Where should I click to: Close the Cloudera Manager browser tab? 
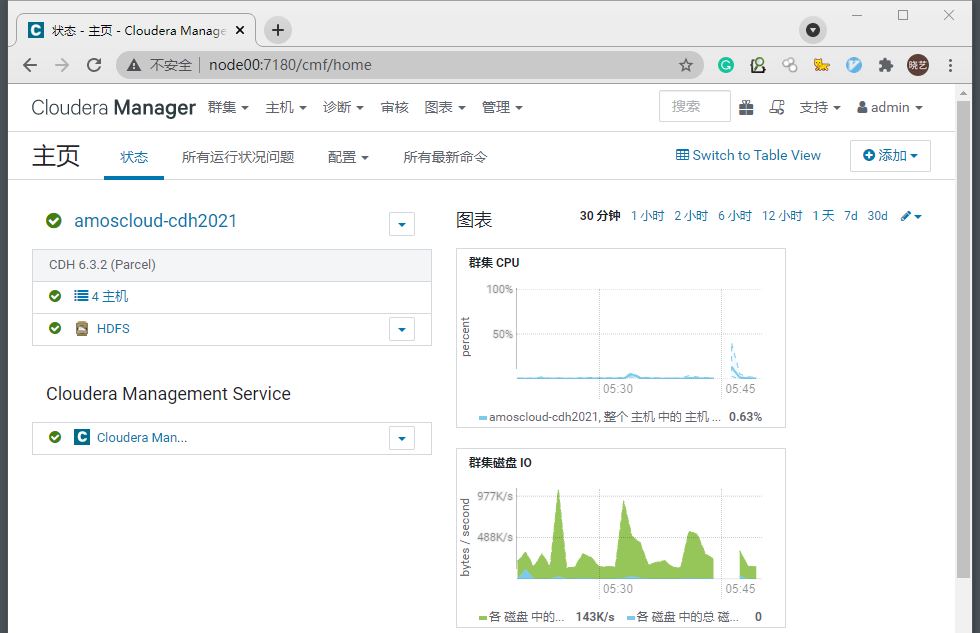[x=239, y=30]
